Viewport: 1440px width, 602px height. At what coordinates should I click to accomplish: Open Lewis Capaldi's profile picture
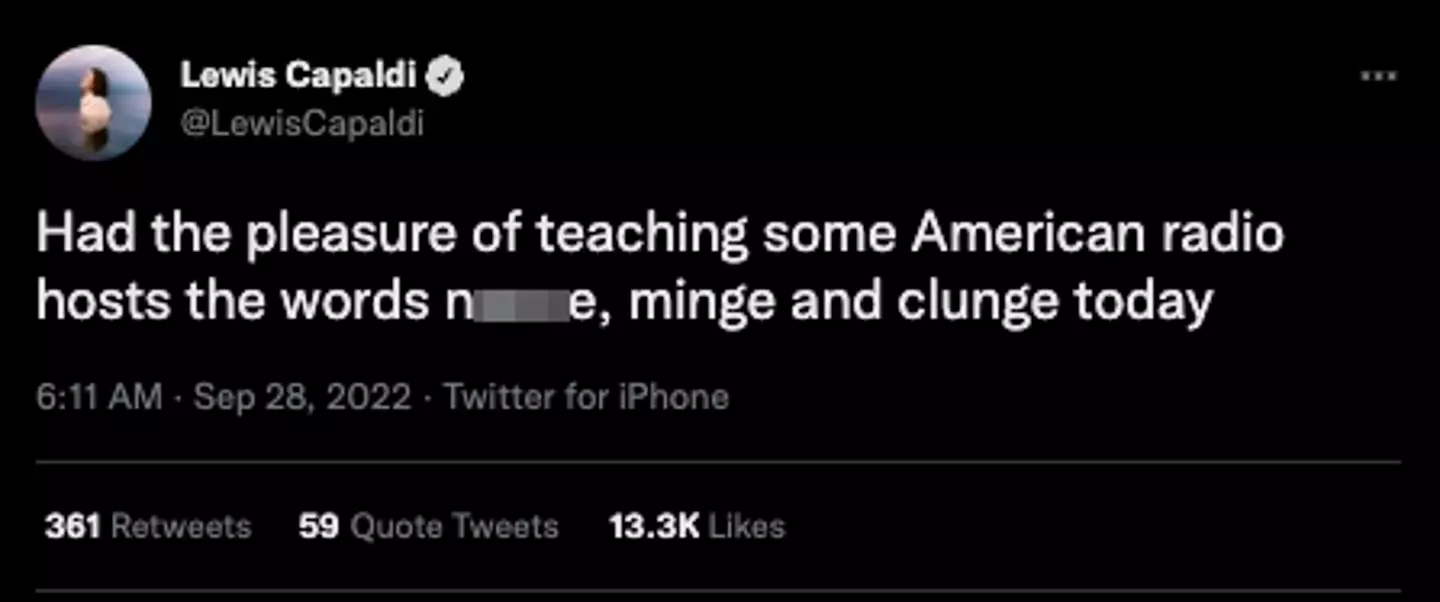(93, 103)
